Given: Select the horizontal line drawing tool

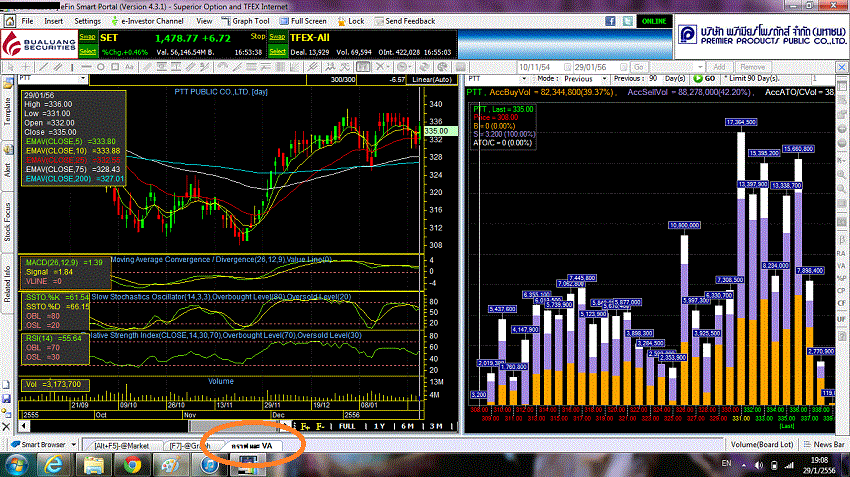Looking at the screenshot, I should click(86, 67).
